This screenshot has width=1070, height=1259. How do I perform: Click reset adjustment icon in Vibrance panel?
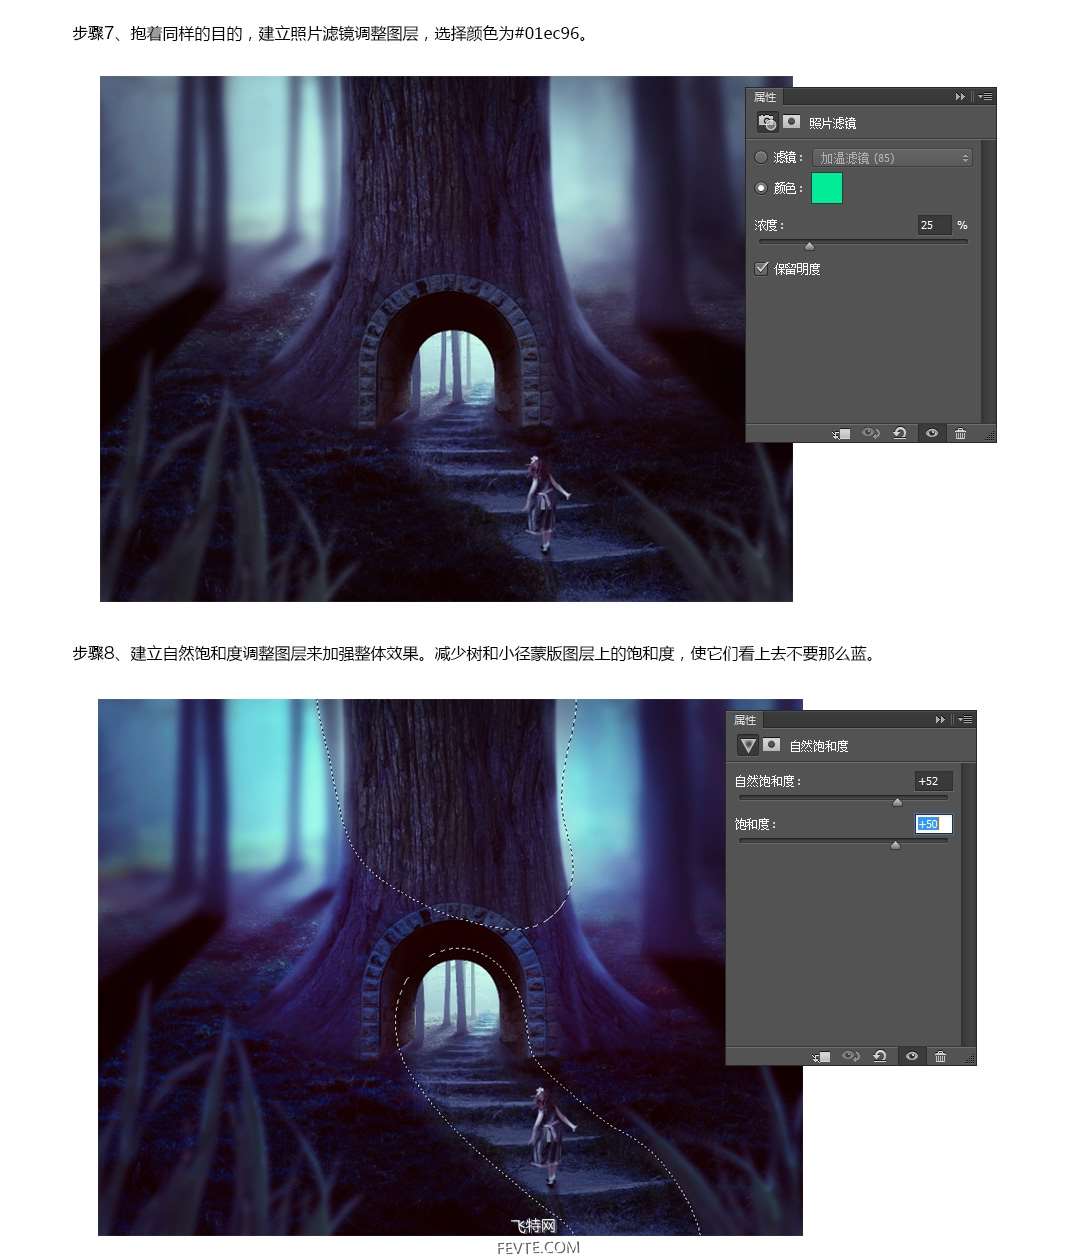880,1056
